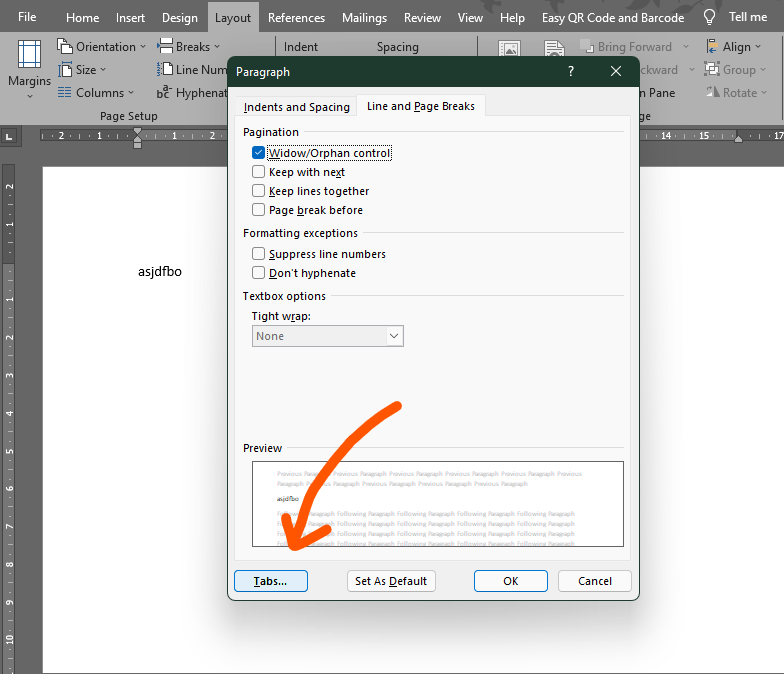Click the Group objects icon
This screenshot has width=784, height=674.
(x=712, y=69)
